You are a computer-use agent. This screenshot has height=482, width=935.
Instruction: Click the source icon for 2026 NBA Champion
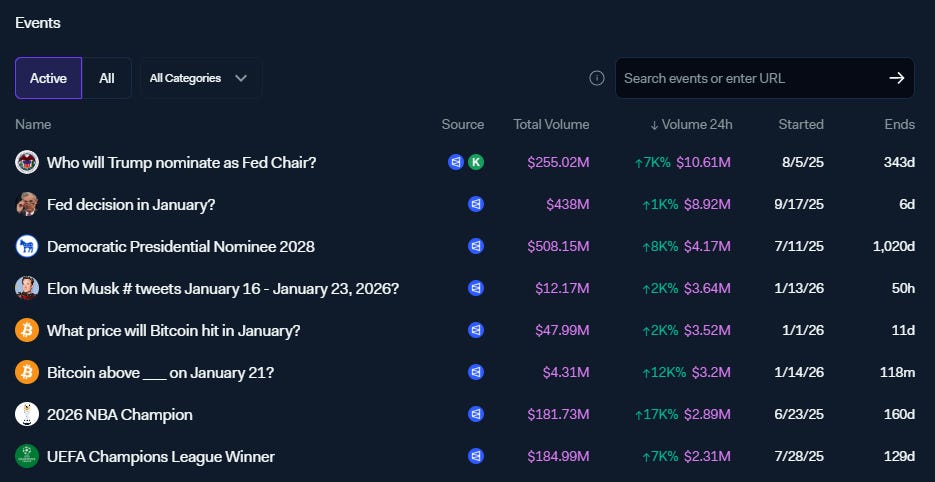coord(476,414)
